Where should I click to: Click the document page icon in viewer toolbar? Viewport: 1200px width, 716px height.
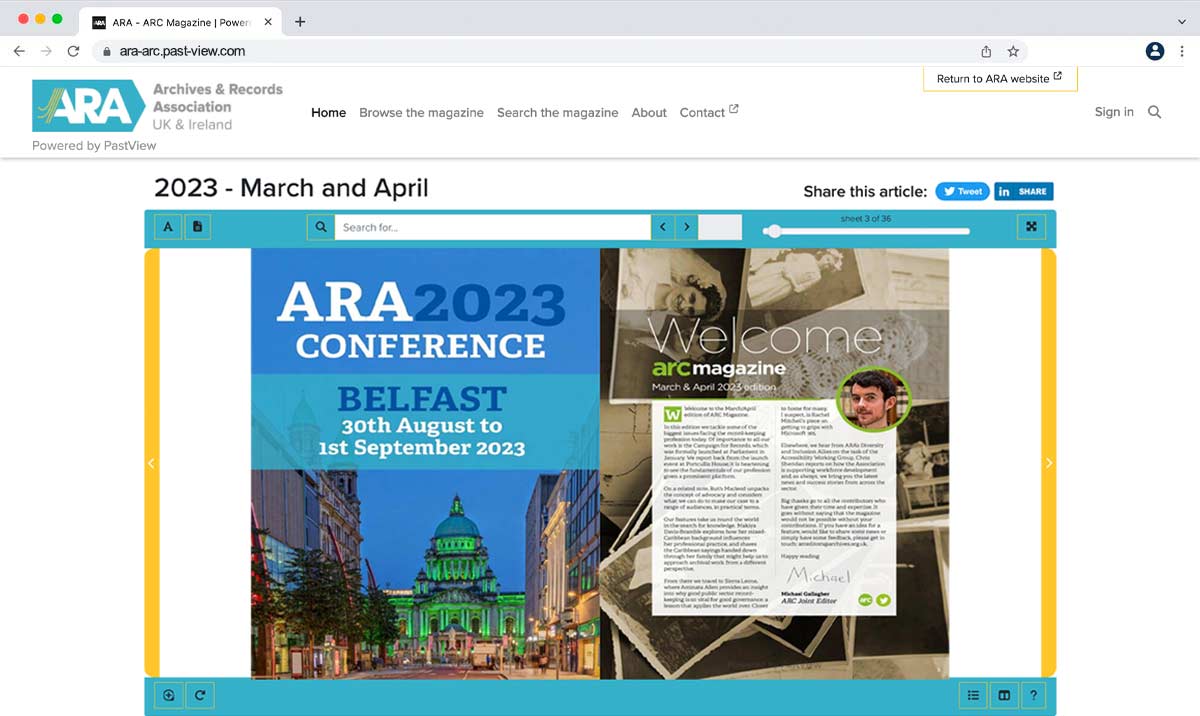click(197, 227)
